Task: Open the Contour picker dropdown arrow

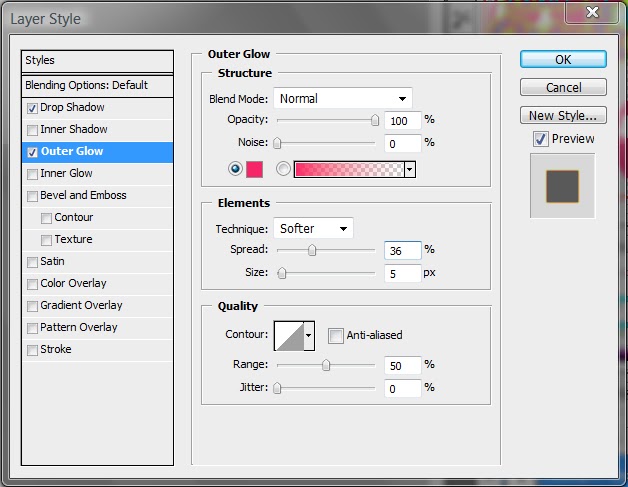Action: coord(309,336)
